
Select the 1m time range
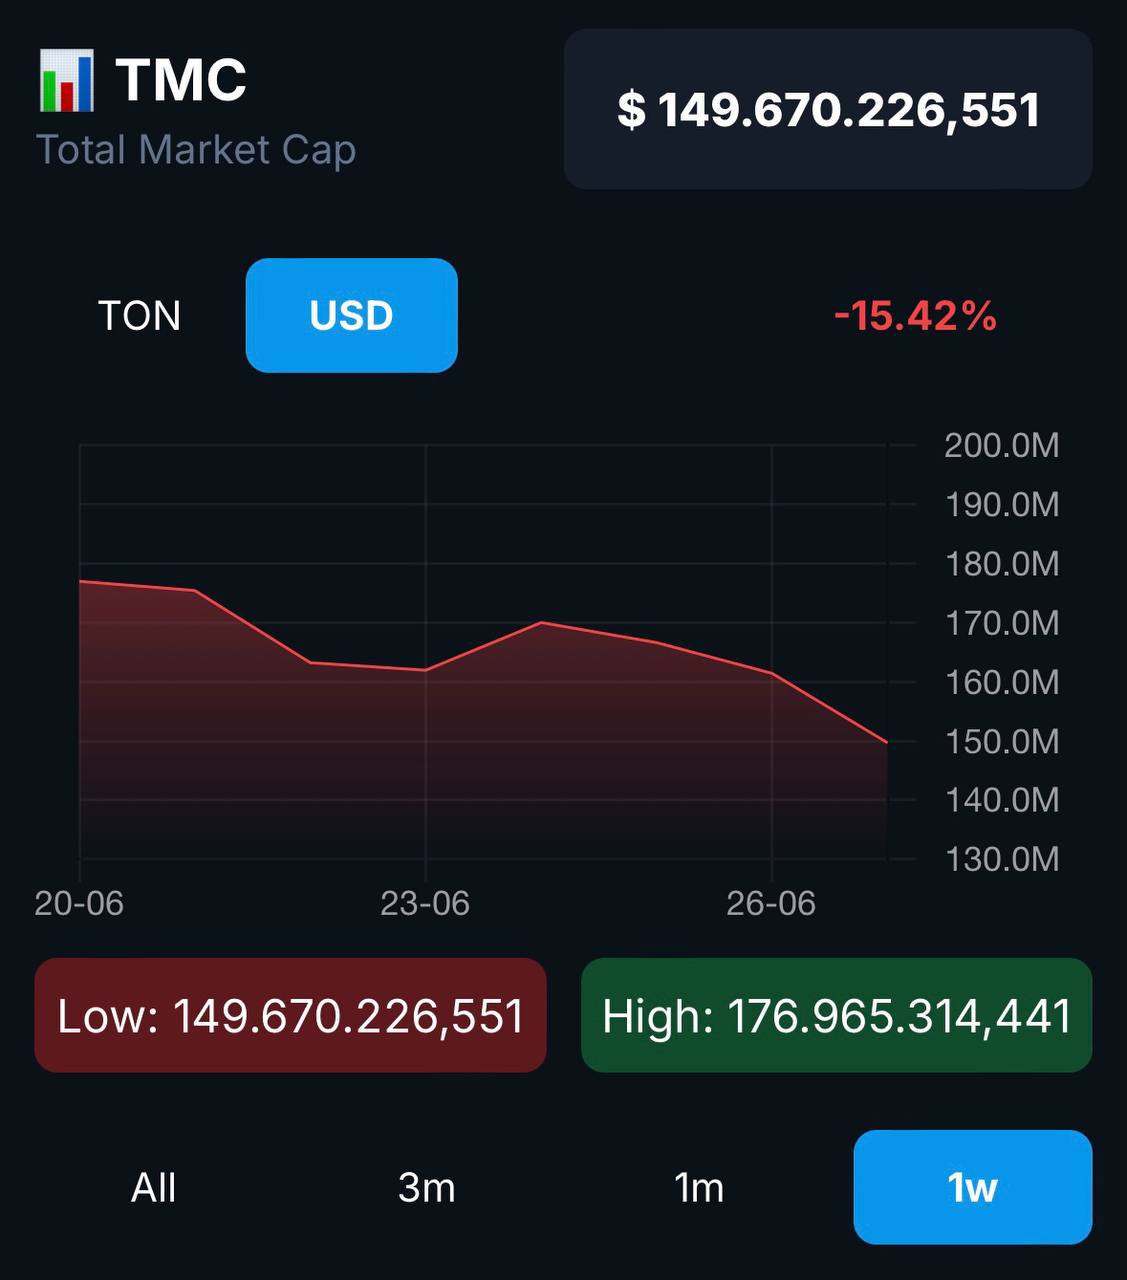click(x=699, y=1188)
